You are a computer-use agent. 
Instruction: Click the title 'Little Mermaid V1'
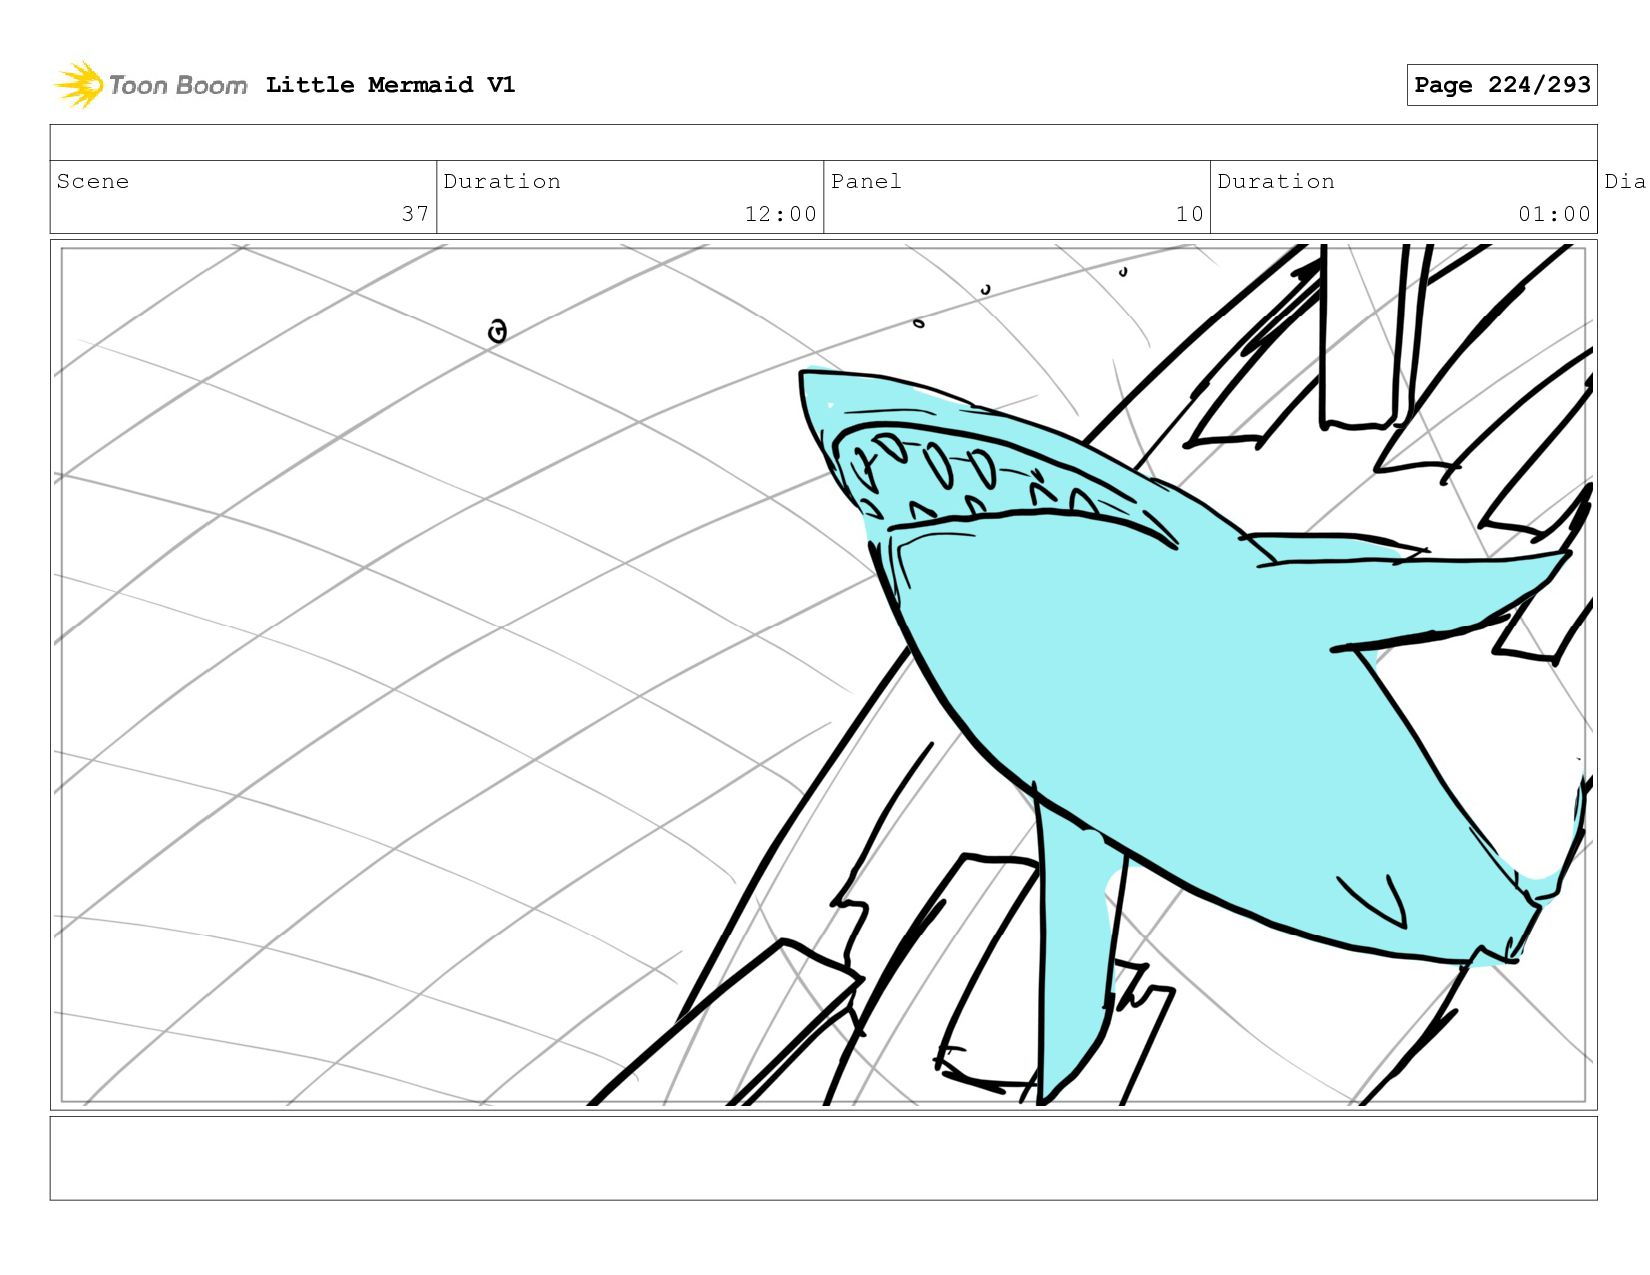click(x=390, y=85)
